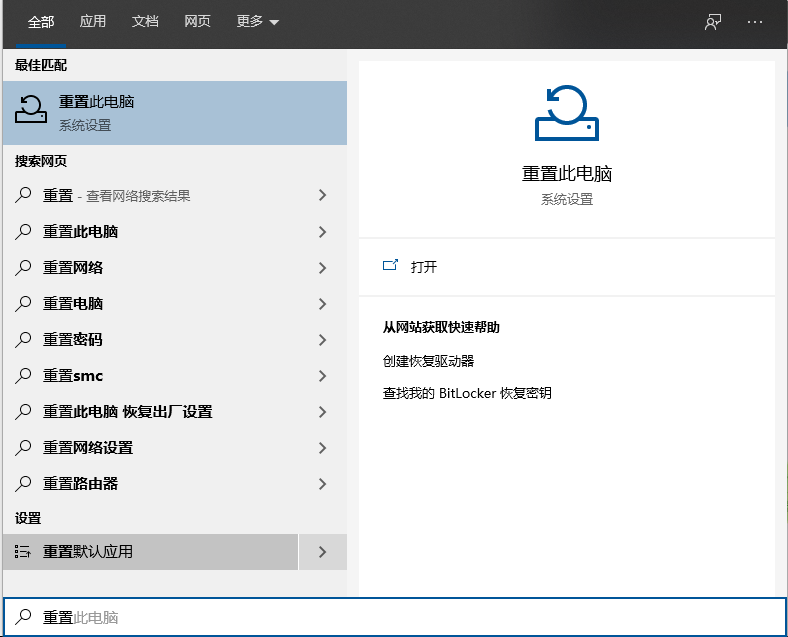This screenshot has width=788, height=637.
Task: Click the open icon next to 打开
Action: 390,266
